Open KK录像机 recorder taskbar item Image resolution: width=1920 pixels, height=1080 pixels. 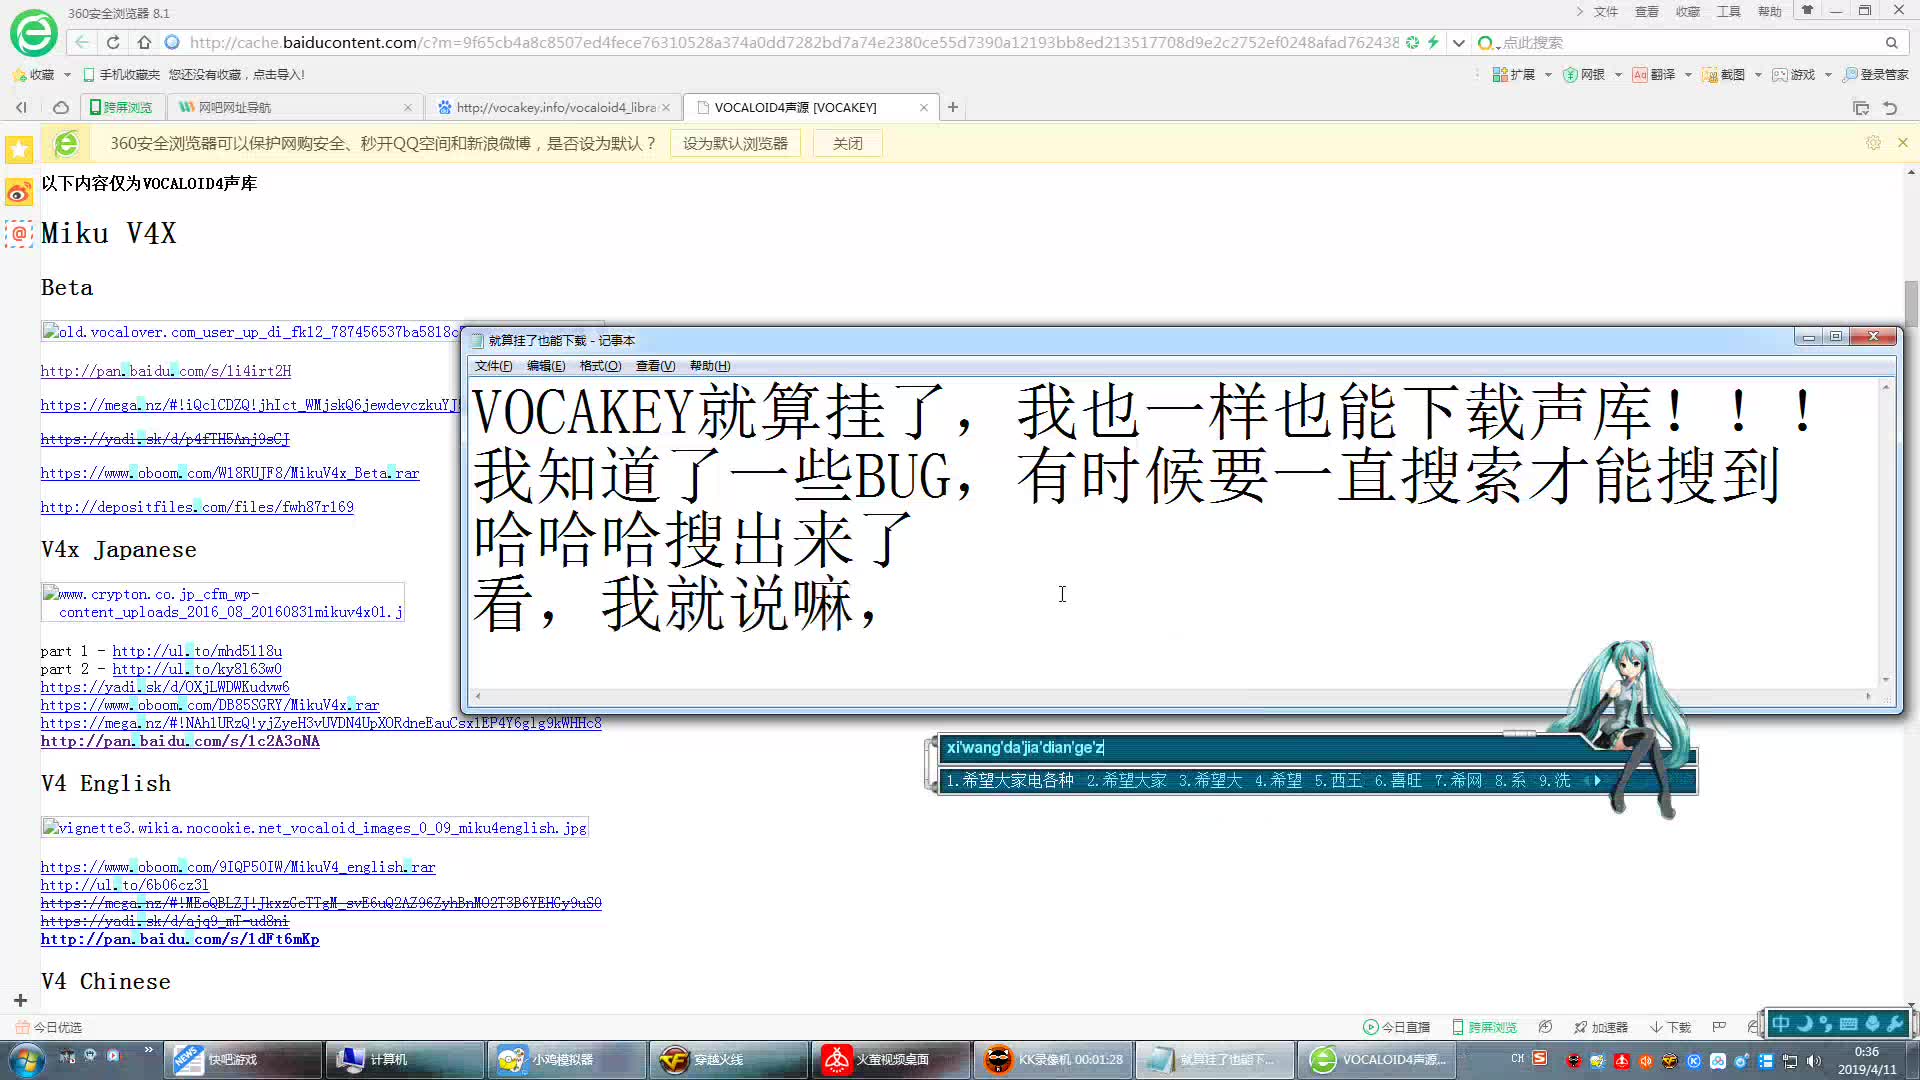[1054, 1060]
